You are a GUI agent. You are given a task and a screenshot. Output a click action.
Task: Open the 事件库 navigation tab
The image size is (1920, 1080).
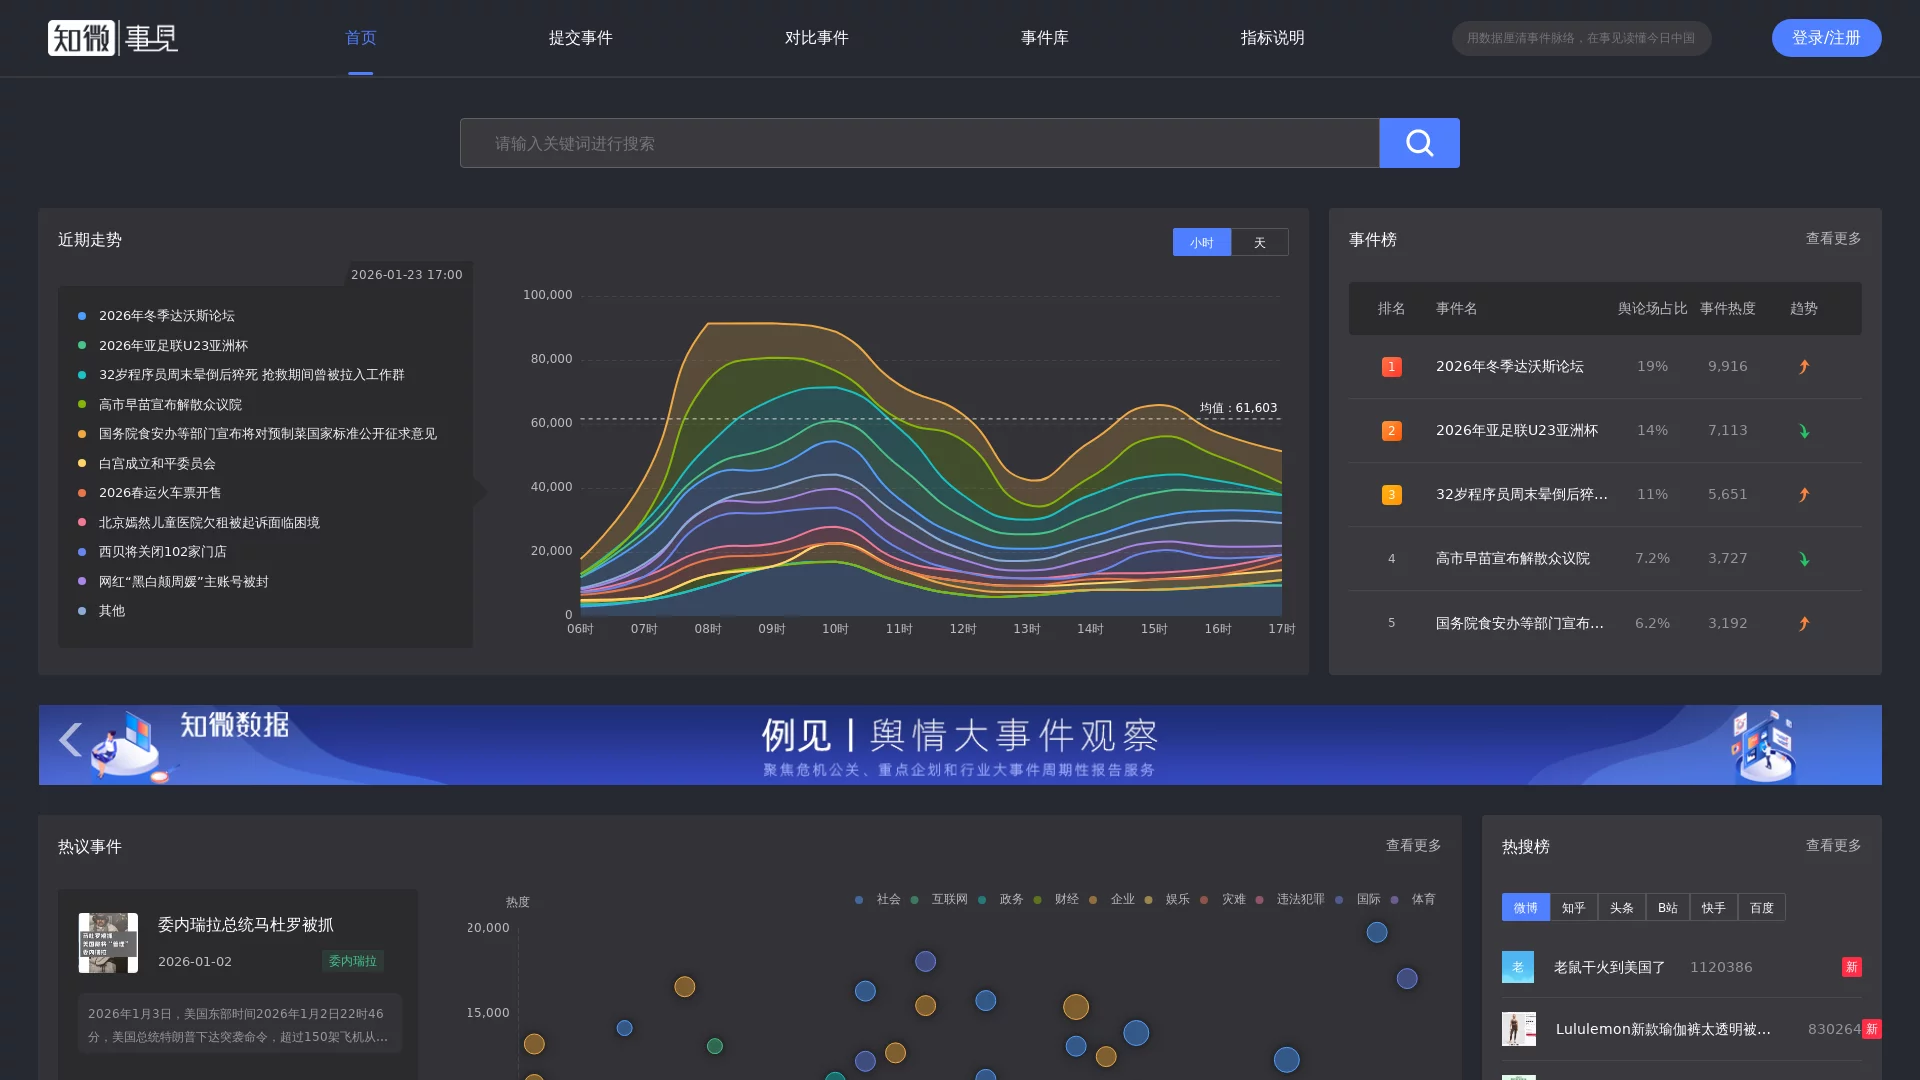1044,38
